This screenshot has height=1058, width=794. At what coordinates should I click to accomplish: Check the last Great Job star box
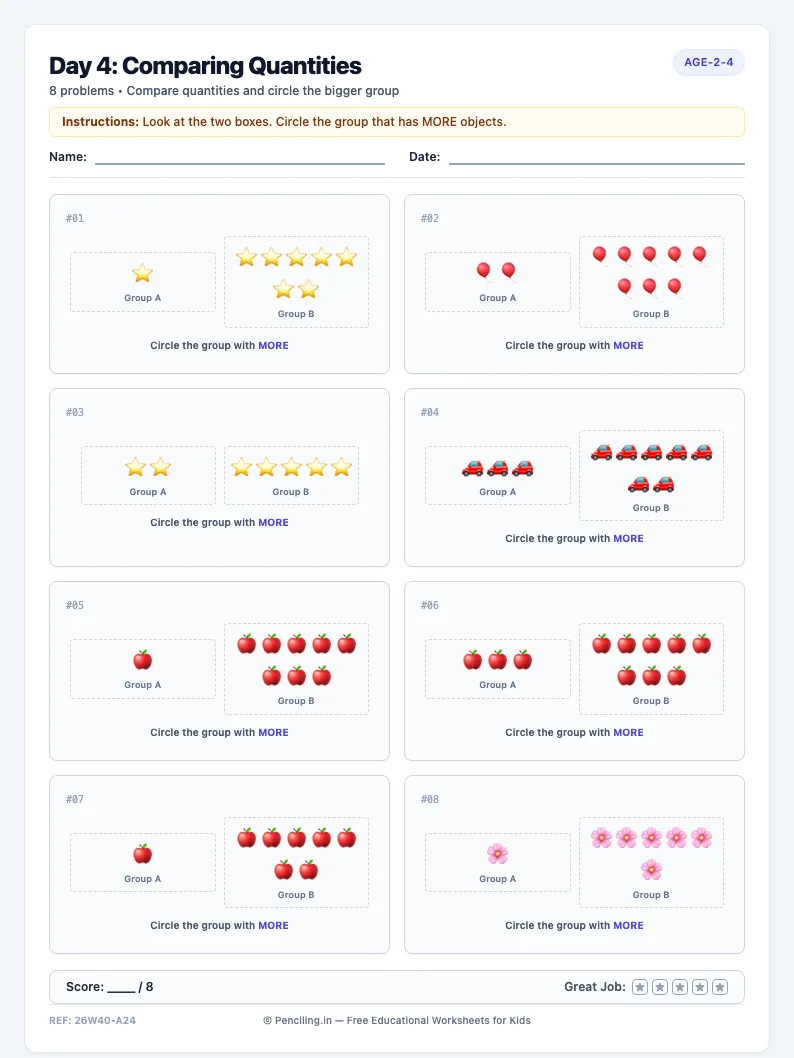pos(720,987)
